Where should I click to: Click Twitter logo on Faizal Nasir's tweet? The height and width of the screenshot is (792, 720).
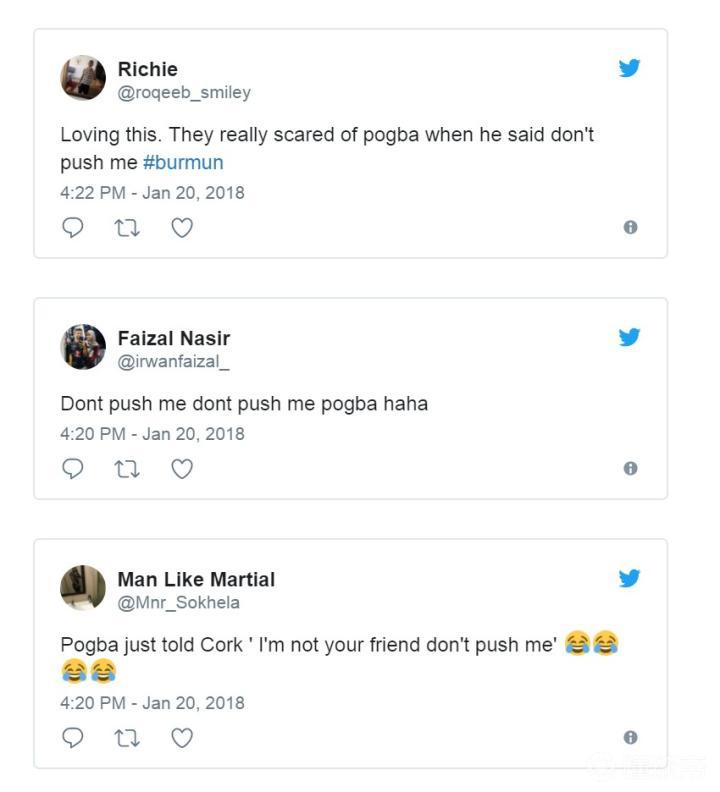pyautogui.click(x=629, y=337)
